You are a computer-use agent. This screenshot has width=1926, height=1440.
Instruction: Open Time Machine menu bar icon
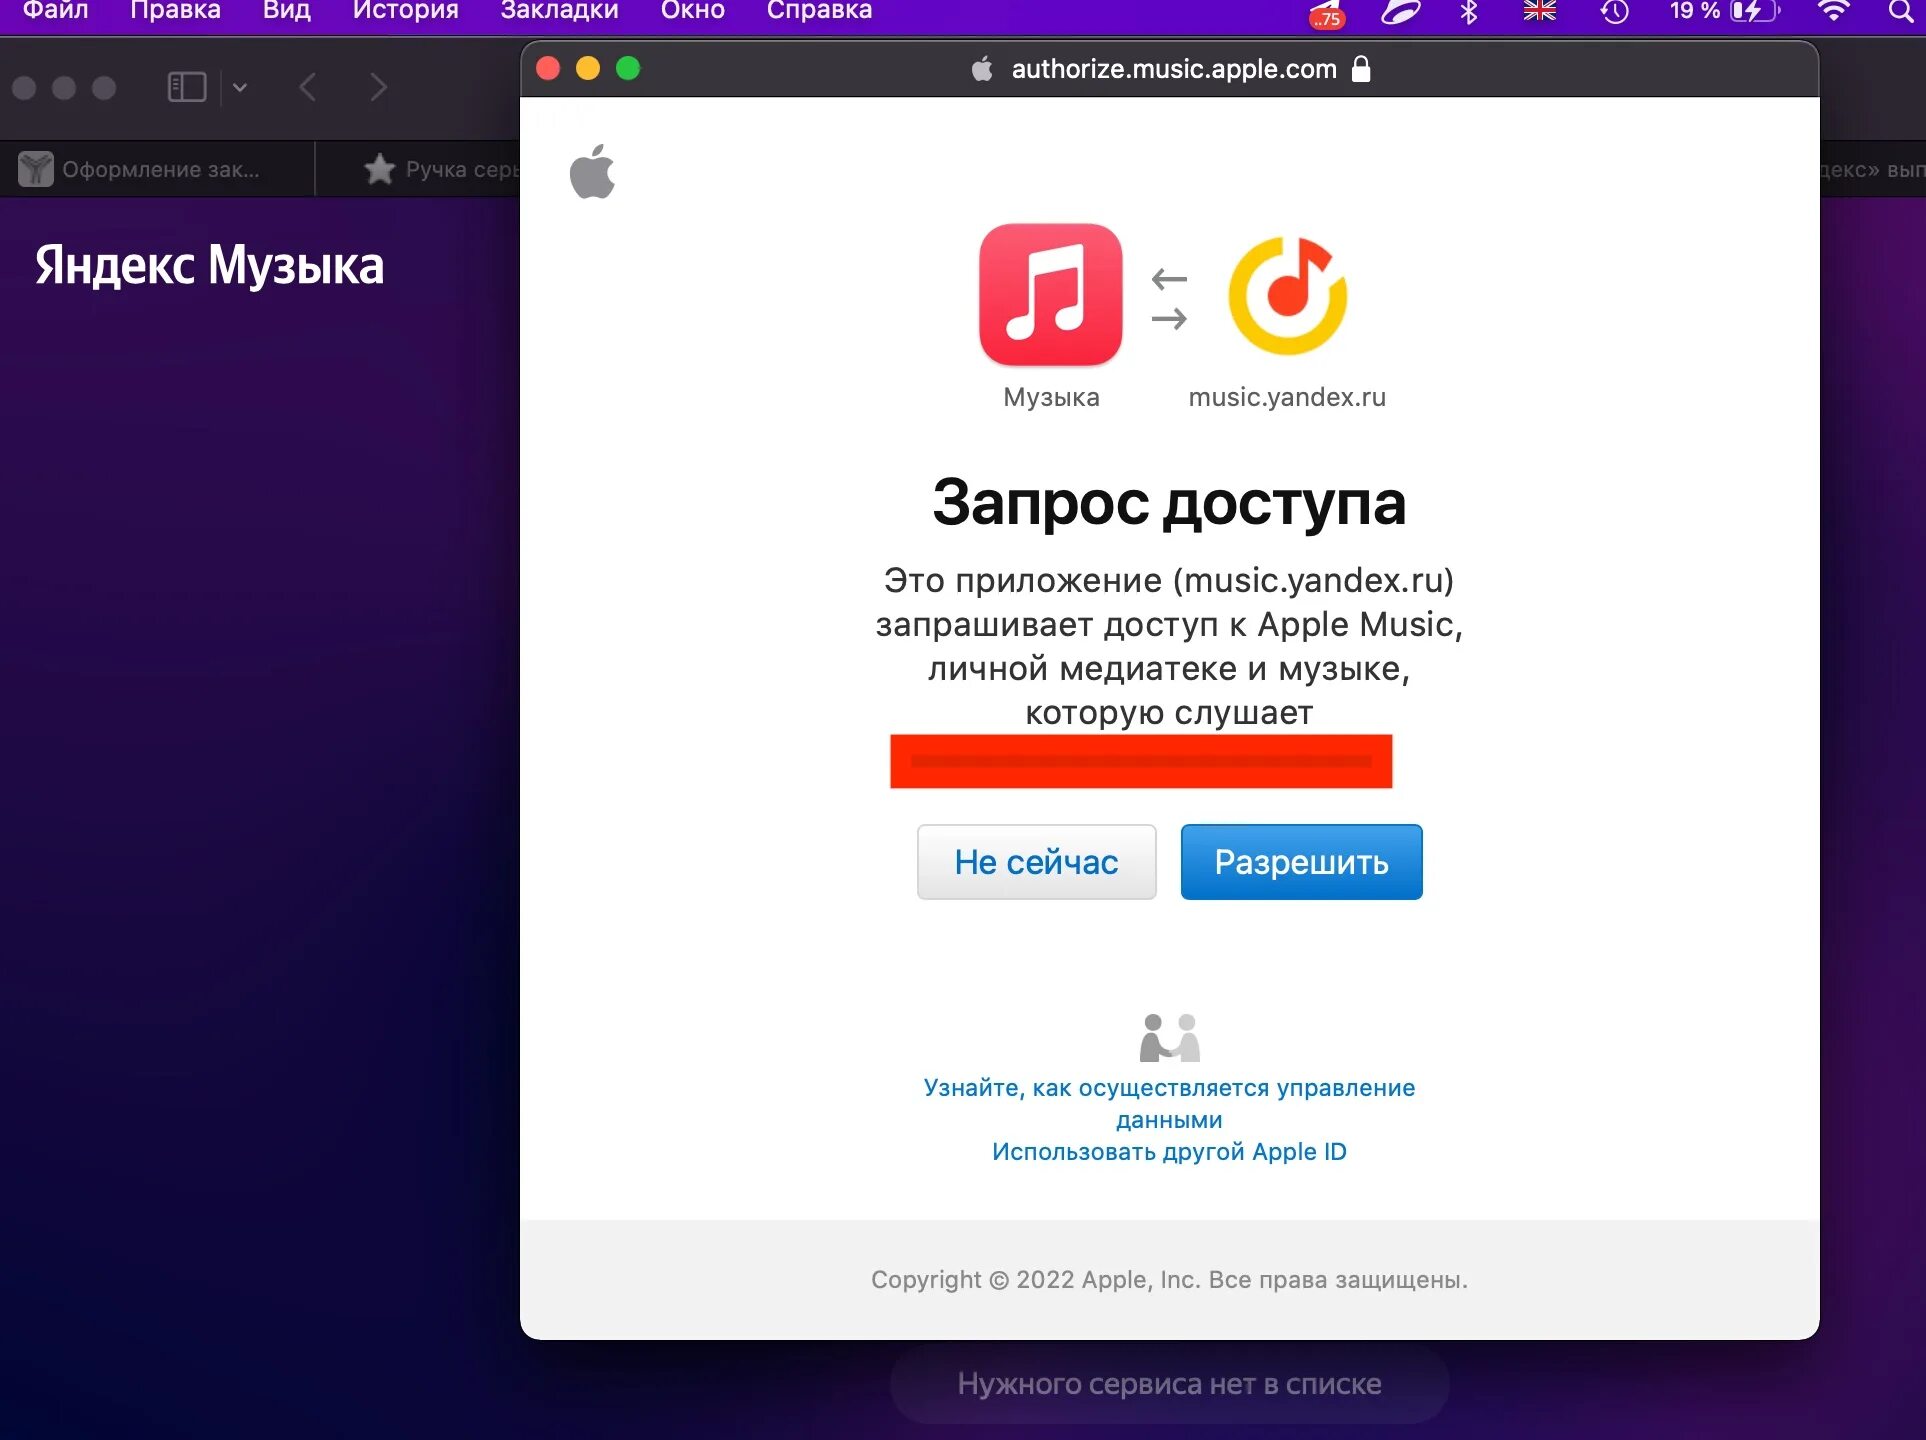1614,12
